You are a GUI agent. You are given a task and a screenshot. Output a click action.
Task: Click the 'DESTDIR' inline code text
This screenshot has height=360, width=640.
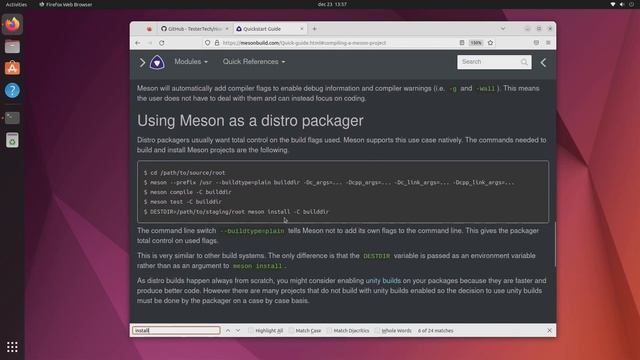tap(376, 256)
